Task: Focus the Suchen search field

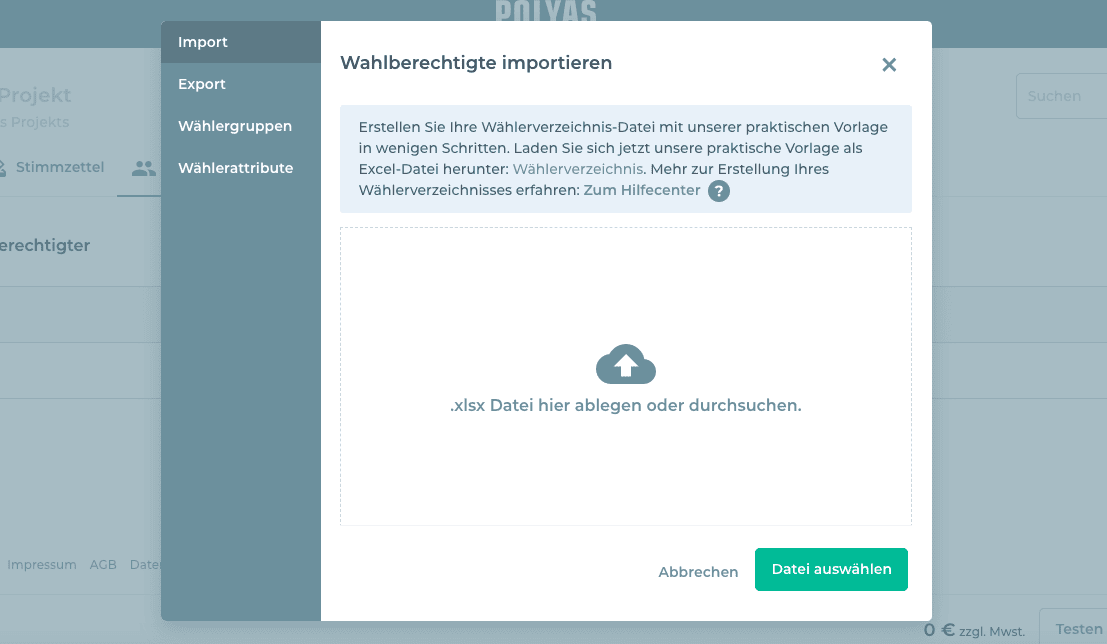Action: [1060, 96]
